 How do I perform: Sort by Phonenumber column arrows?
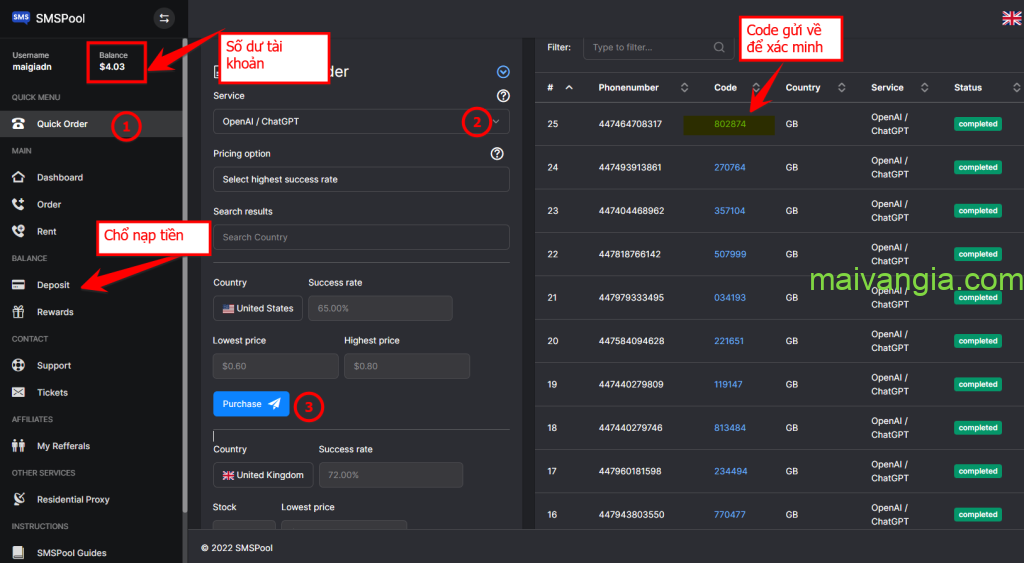click(x=684, y=88)
